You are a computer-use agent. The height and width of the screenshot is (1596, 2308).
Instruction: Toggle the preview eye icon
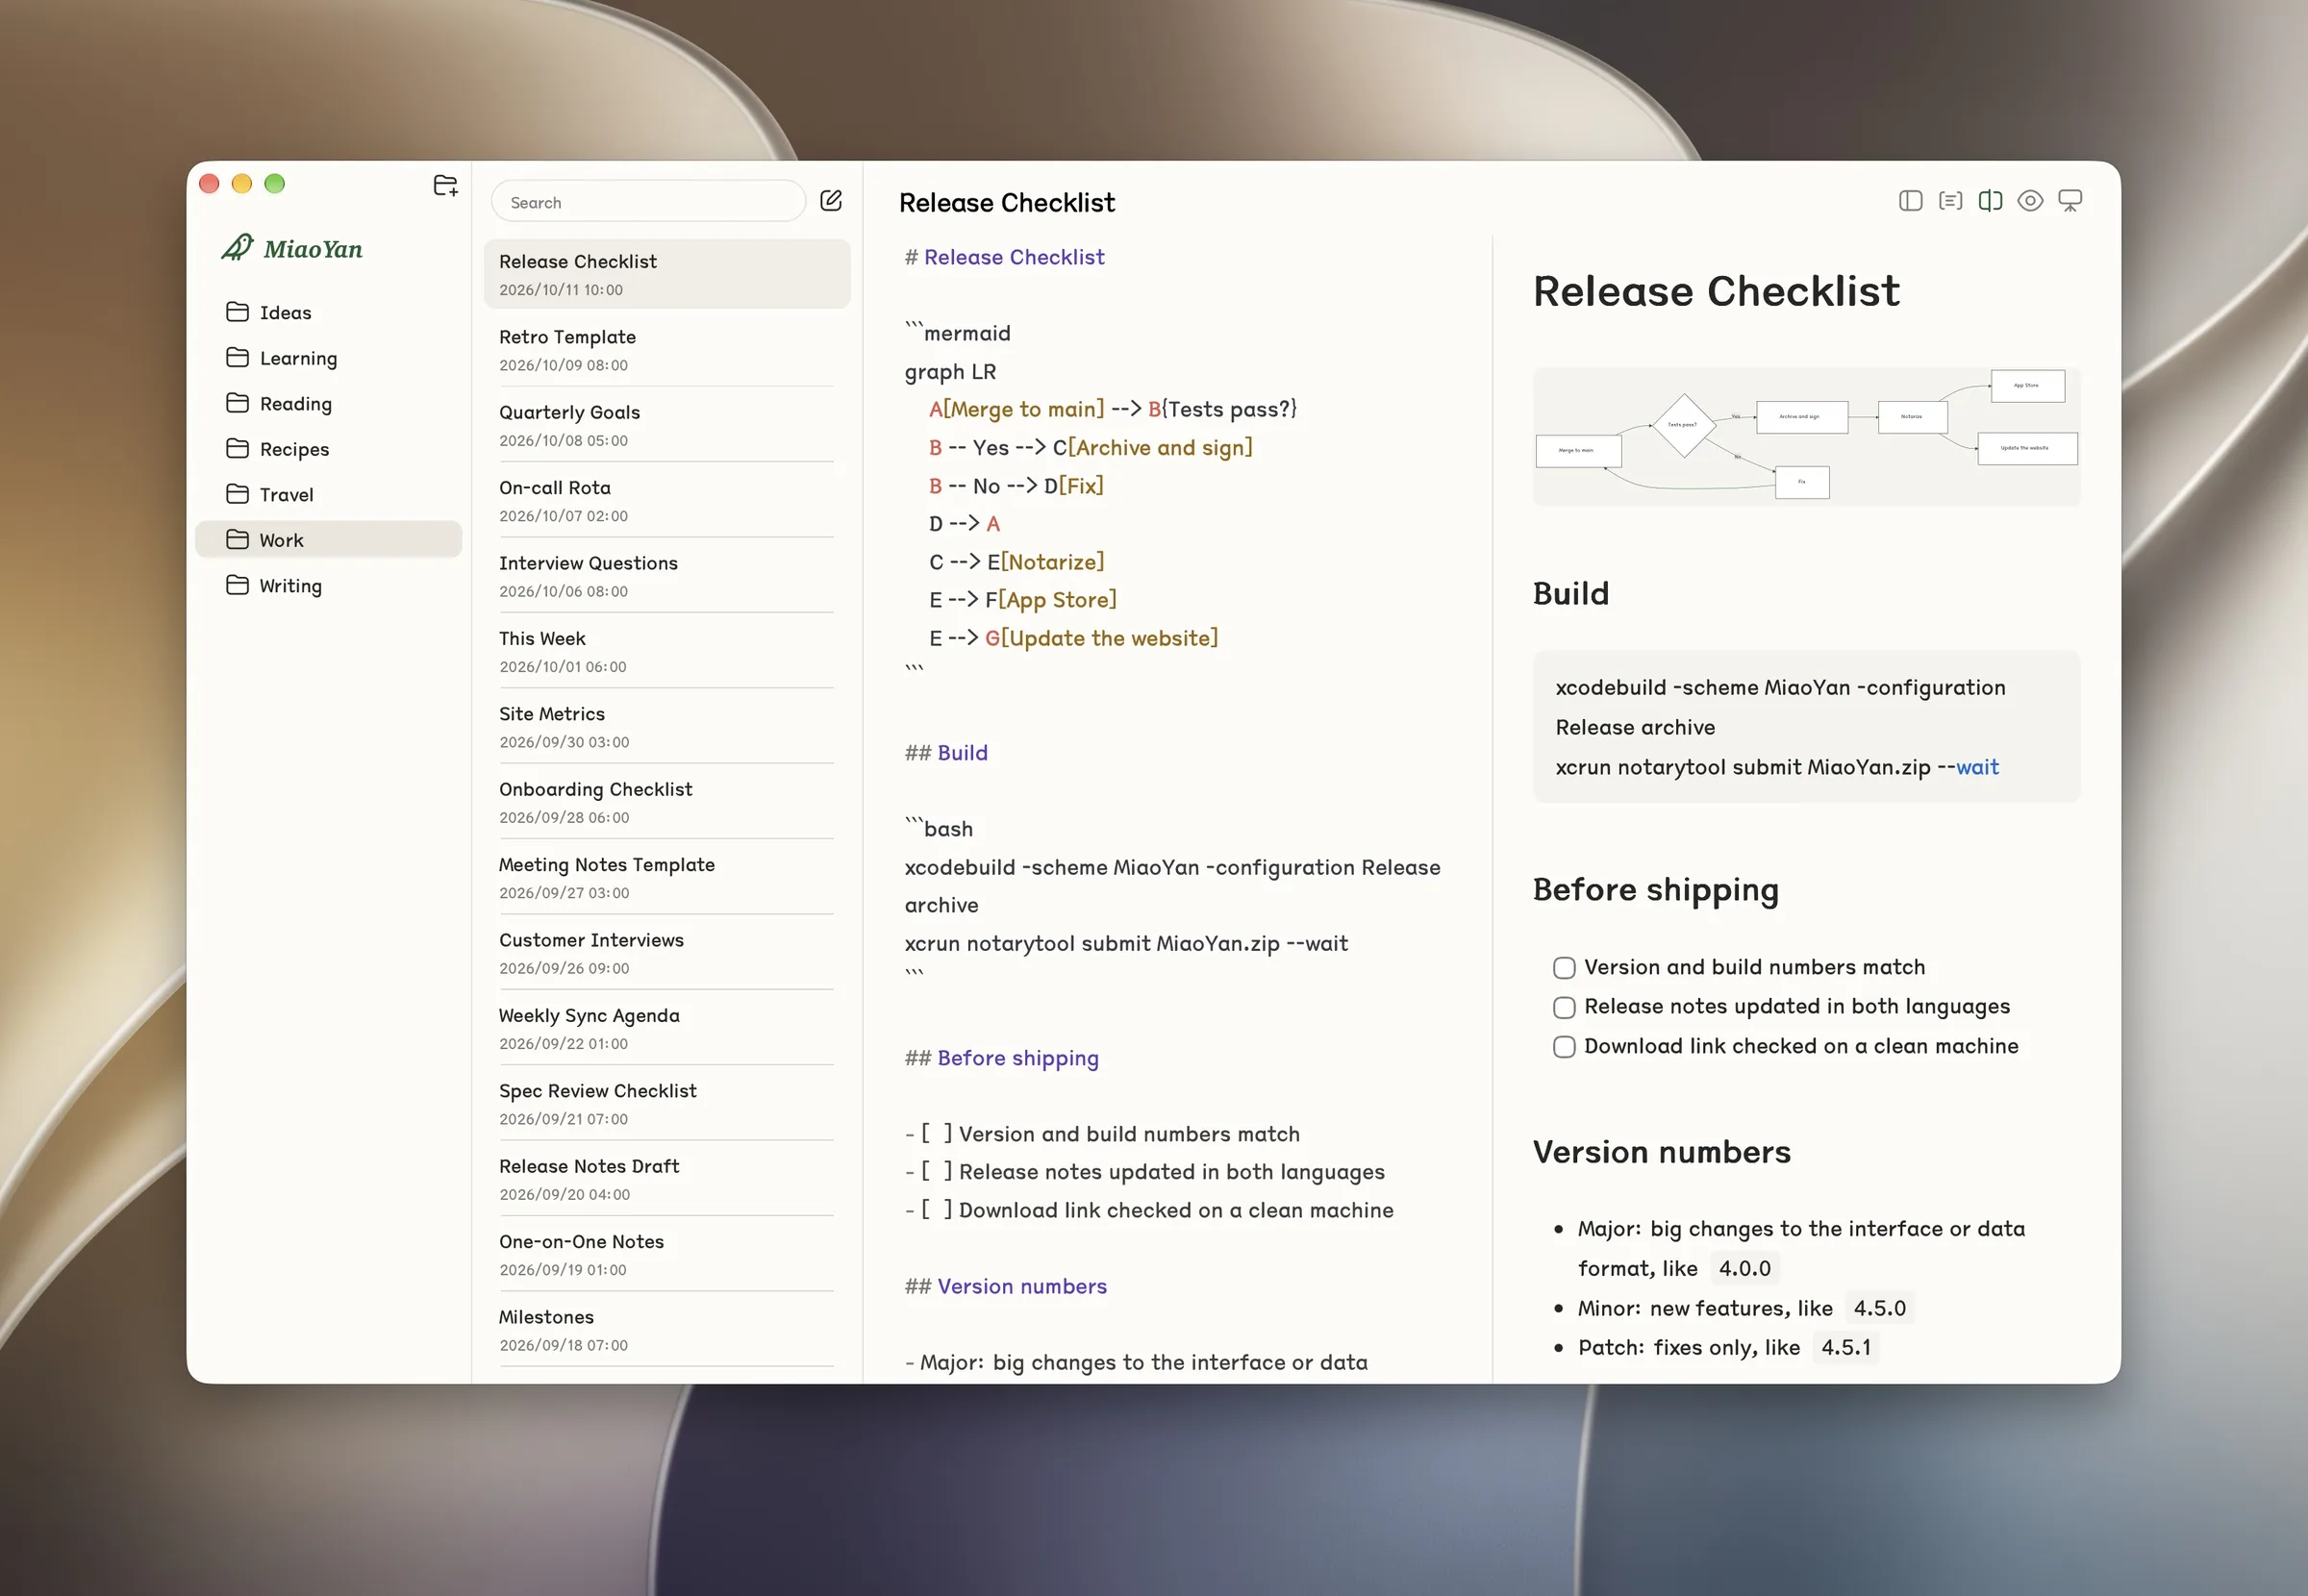point(2030,201)
